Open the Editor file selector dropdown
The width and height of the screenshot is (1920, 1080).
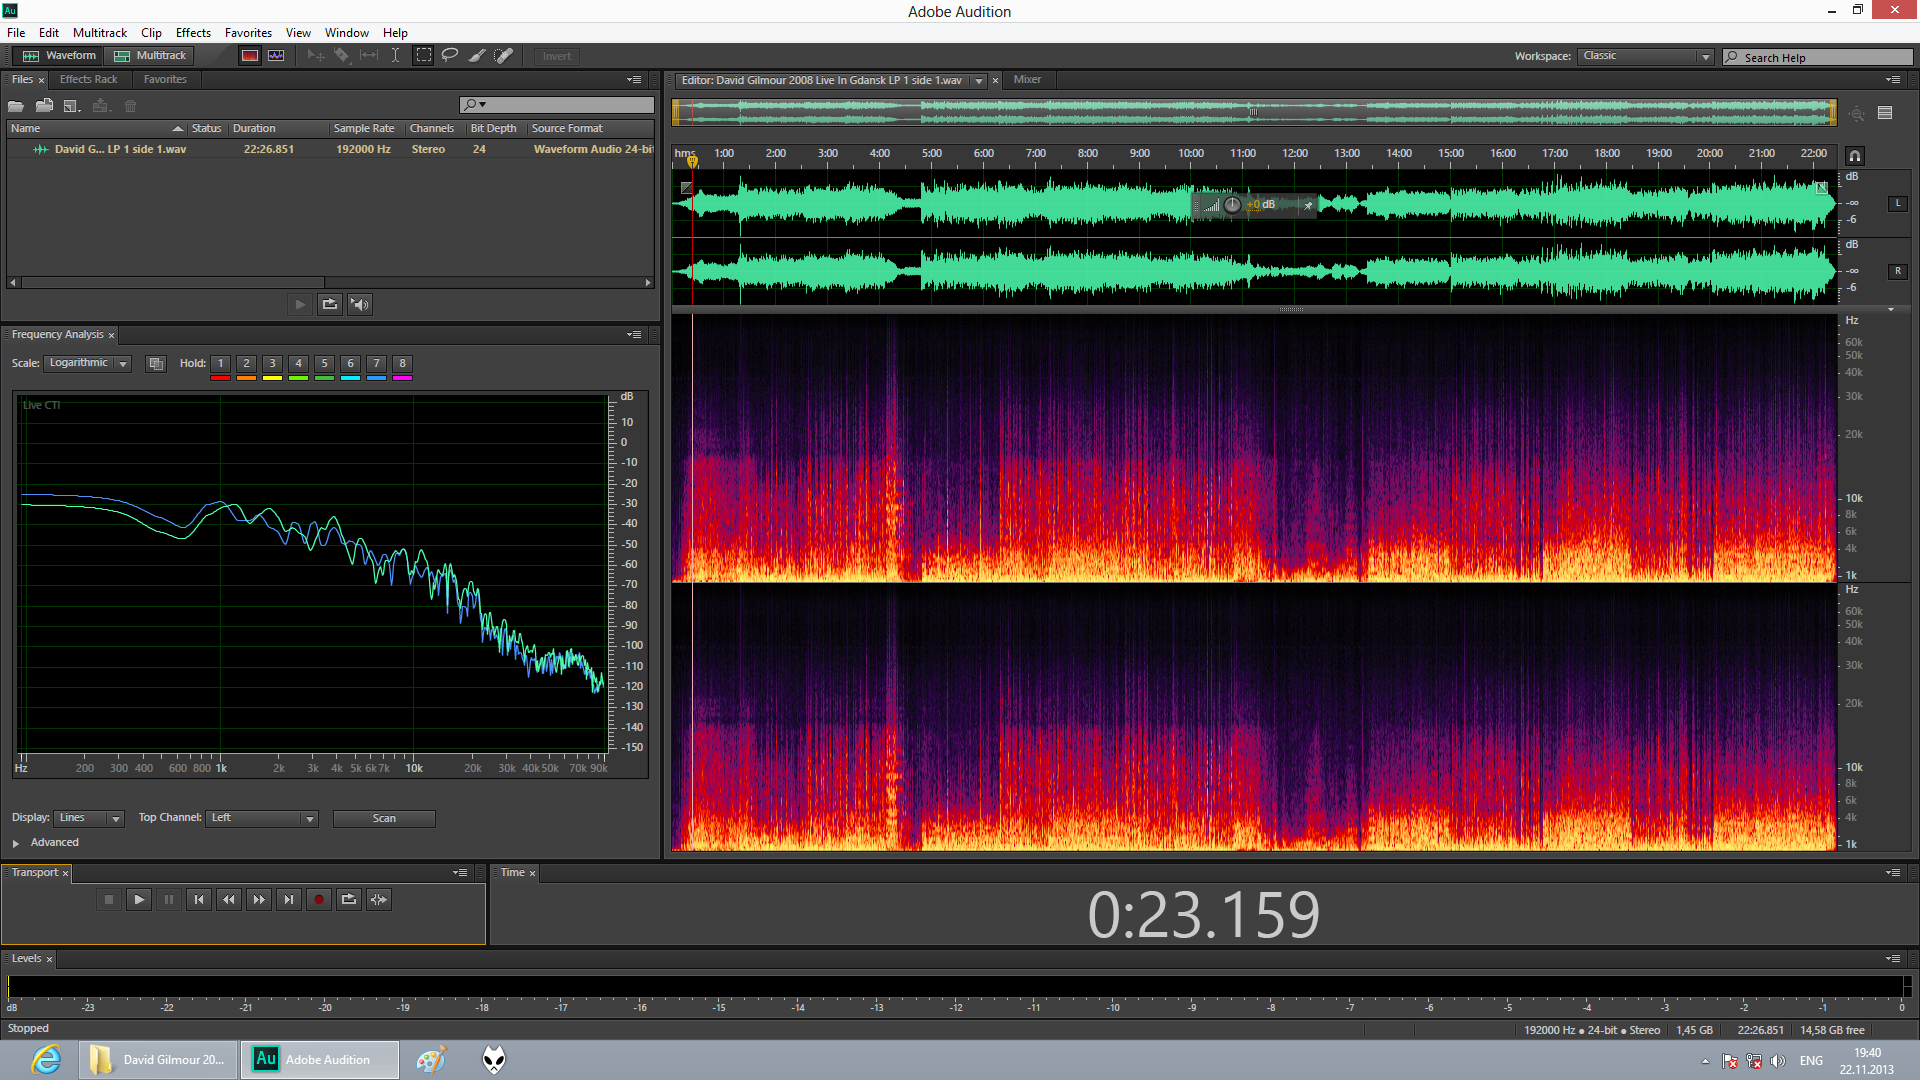coord(979,81)
